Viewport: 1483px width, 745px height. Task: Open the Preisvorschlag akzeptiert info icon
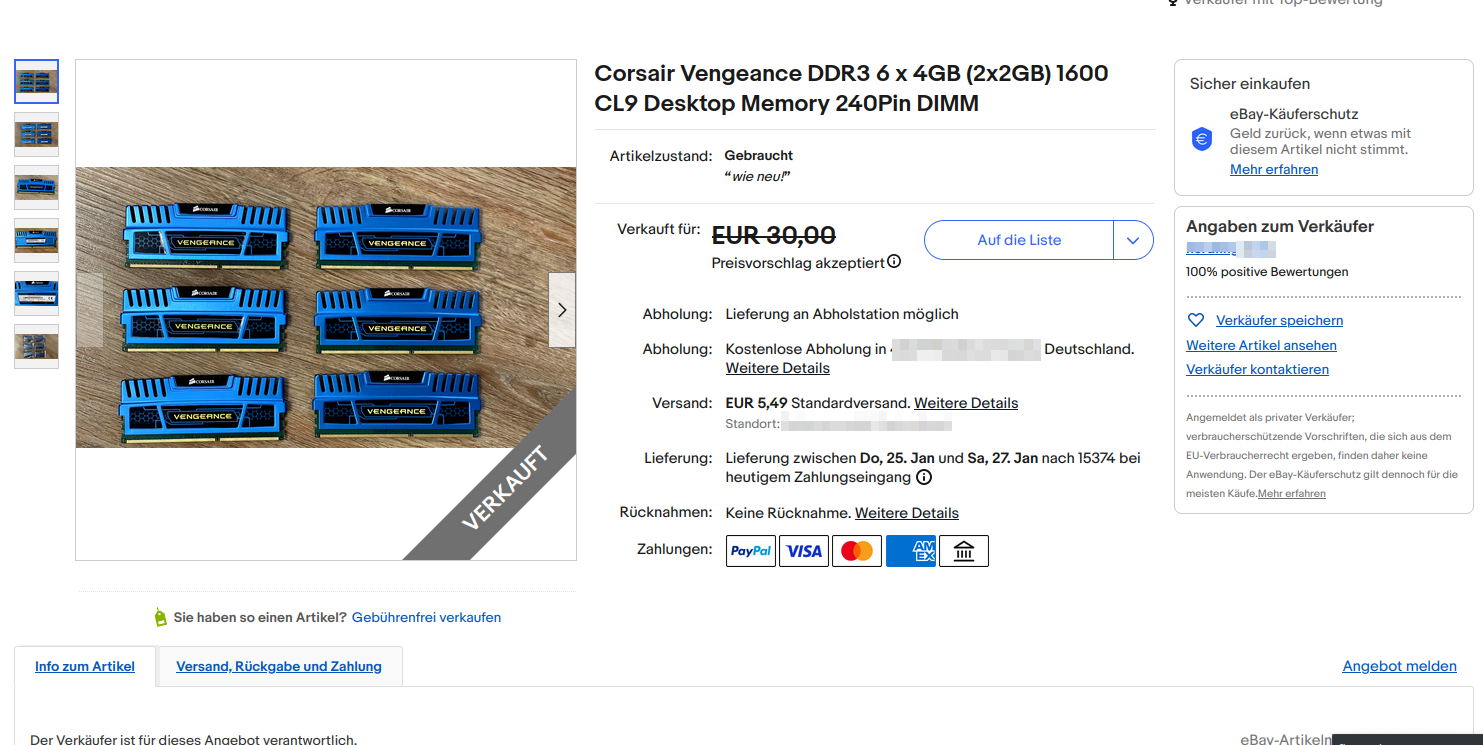894,262
